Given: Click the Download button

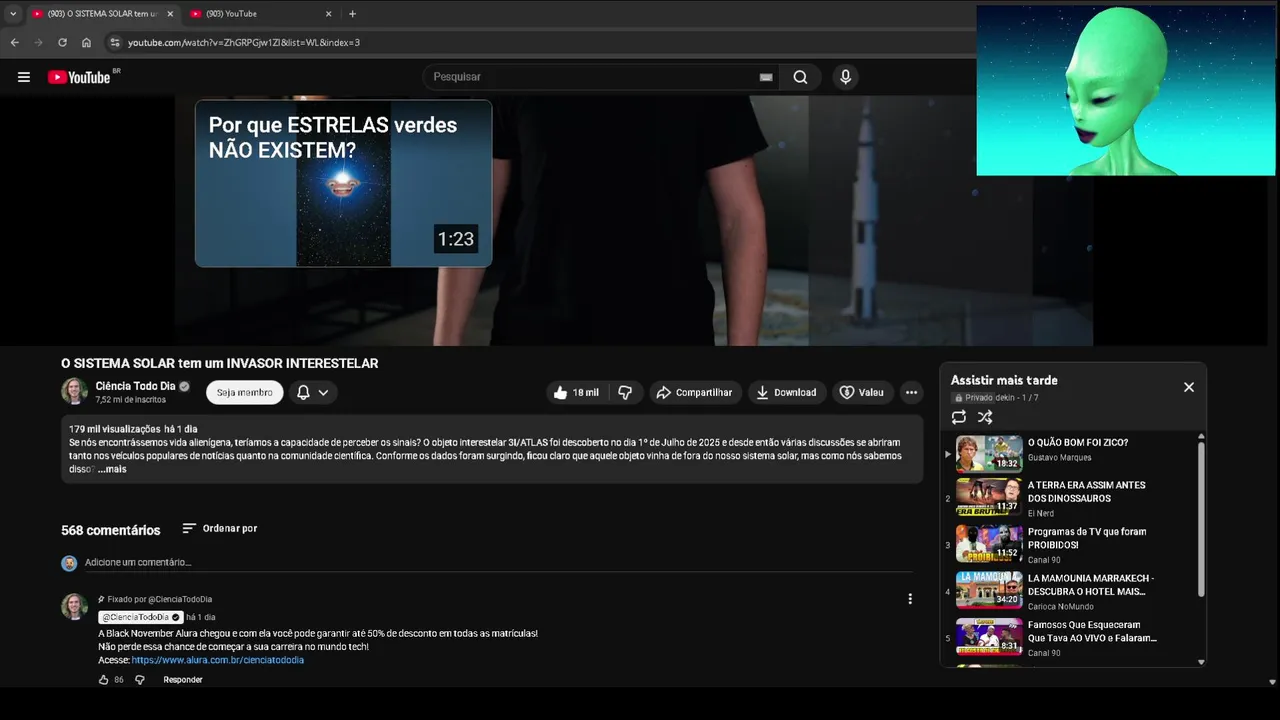Looking at the screenshot, I should [786, 393].
